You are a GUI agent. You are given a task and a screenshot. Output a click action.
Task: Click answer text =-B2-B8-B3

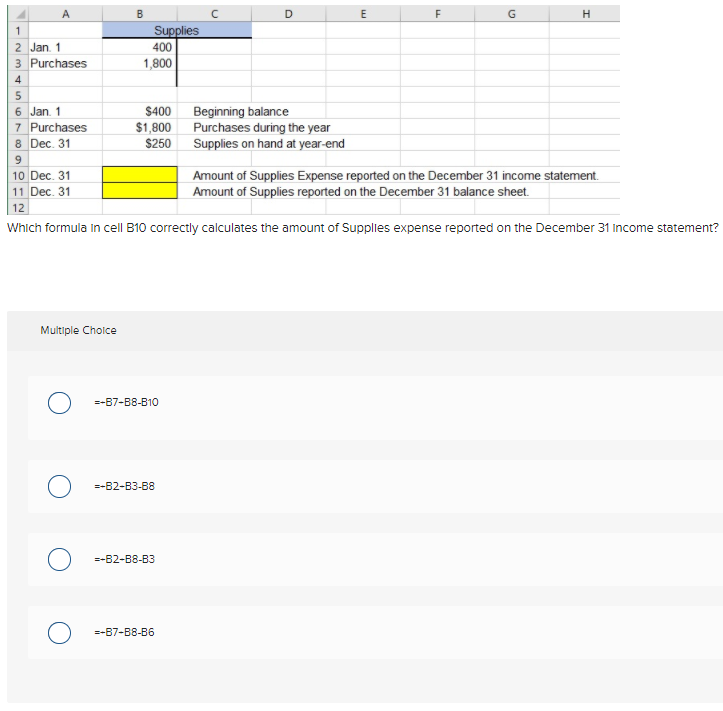124,559
